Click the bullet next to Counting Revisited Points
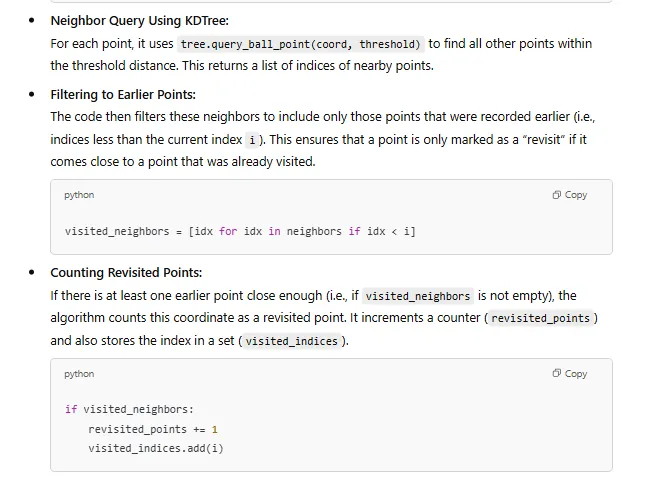The image size is (665, 487). coord(31,272)
